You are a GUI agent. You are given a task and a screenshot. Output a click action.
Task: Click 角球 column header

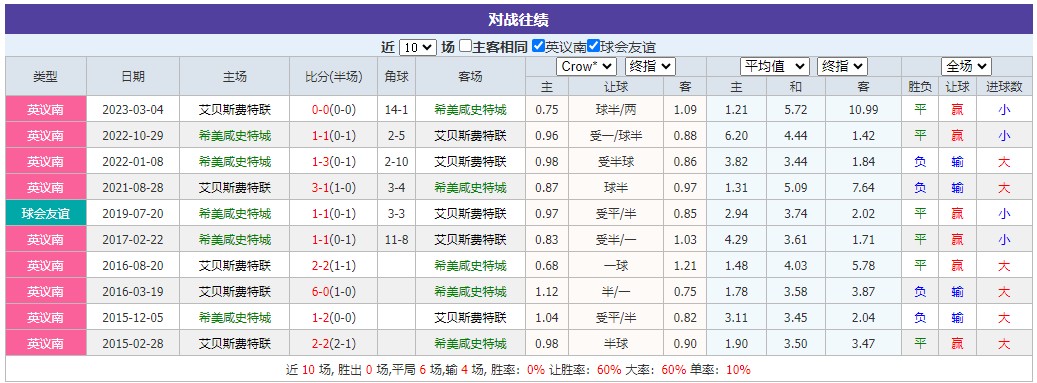(x=396, y=76)
